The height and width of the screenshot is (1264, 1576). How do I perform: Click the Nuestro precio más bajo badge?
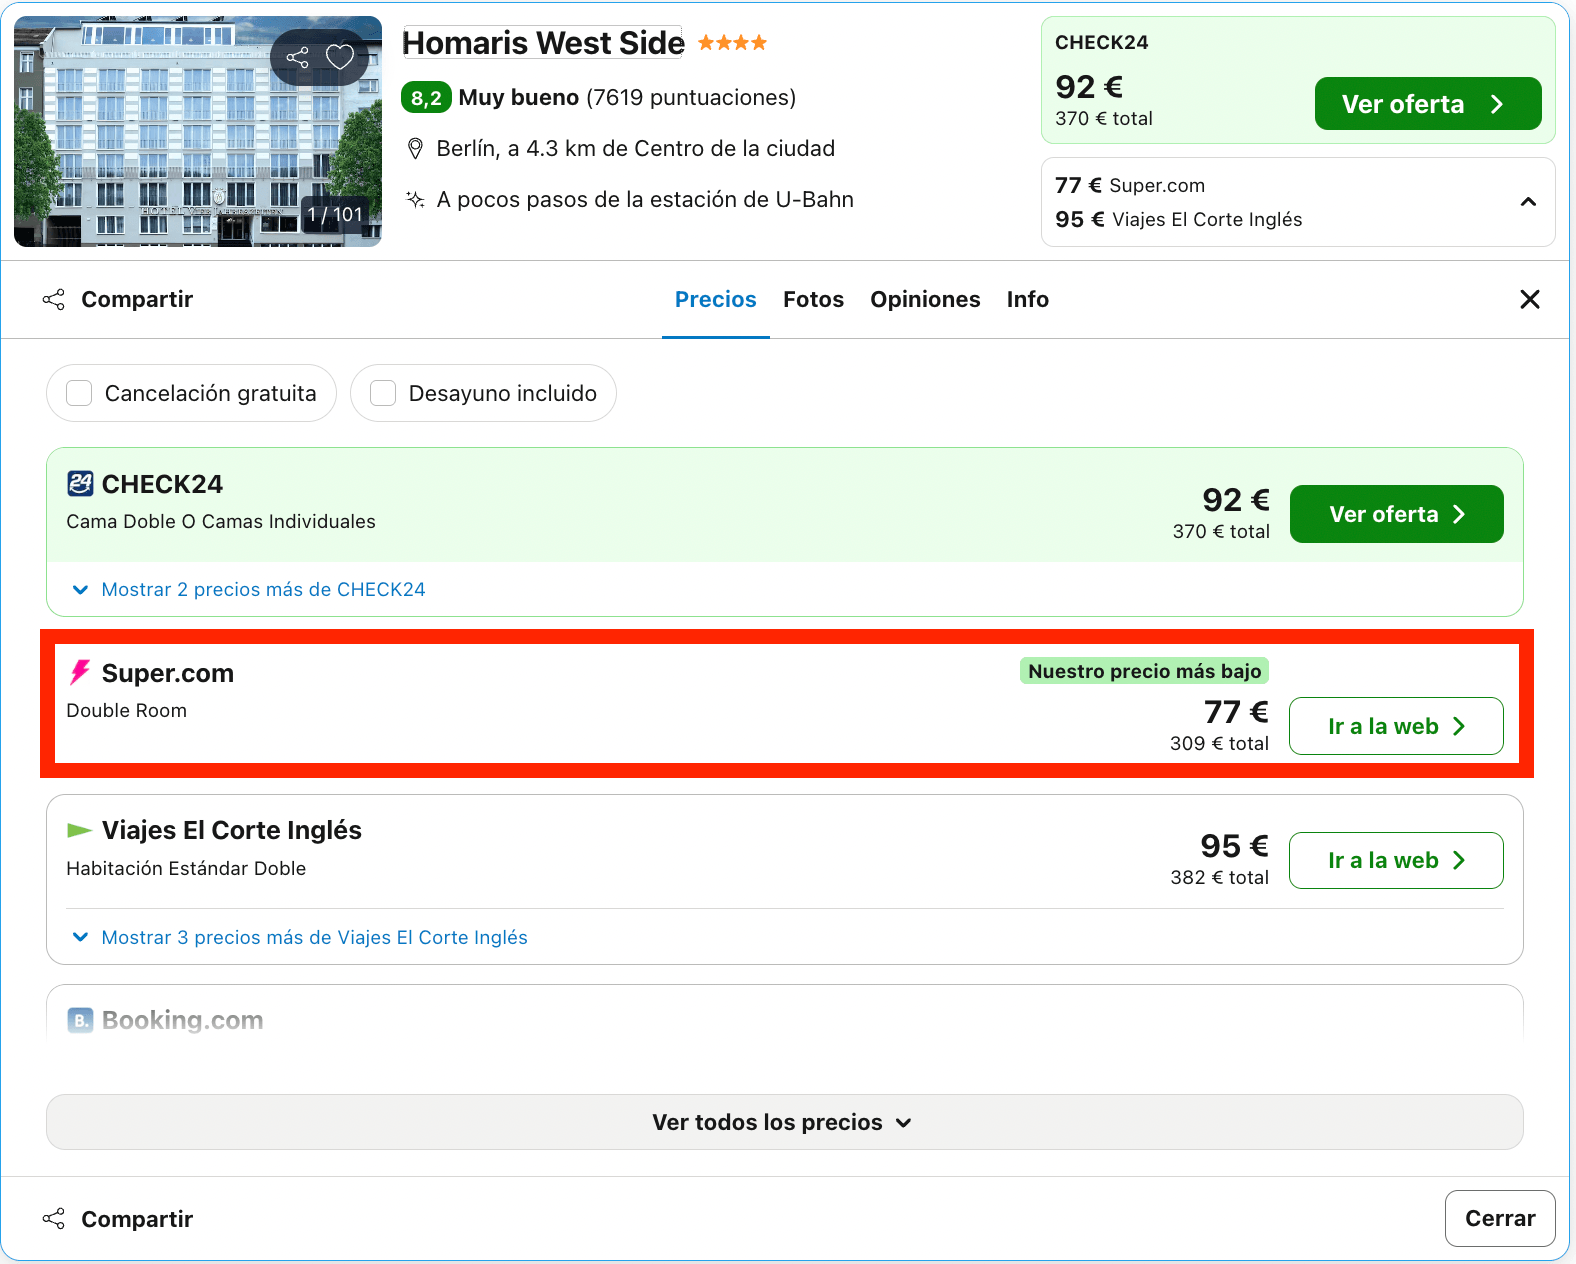point(1144,671)
